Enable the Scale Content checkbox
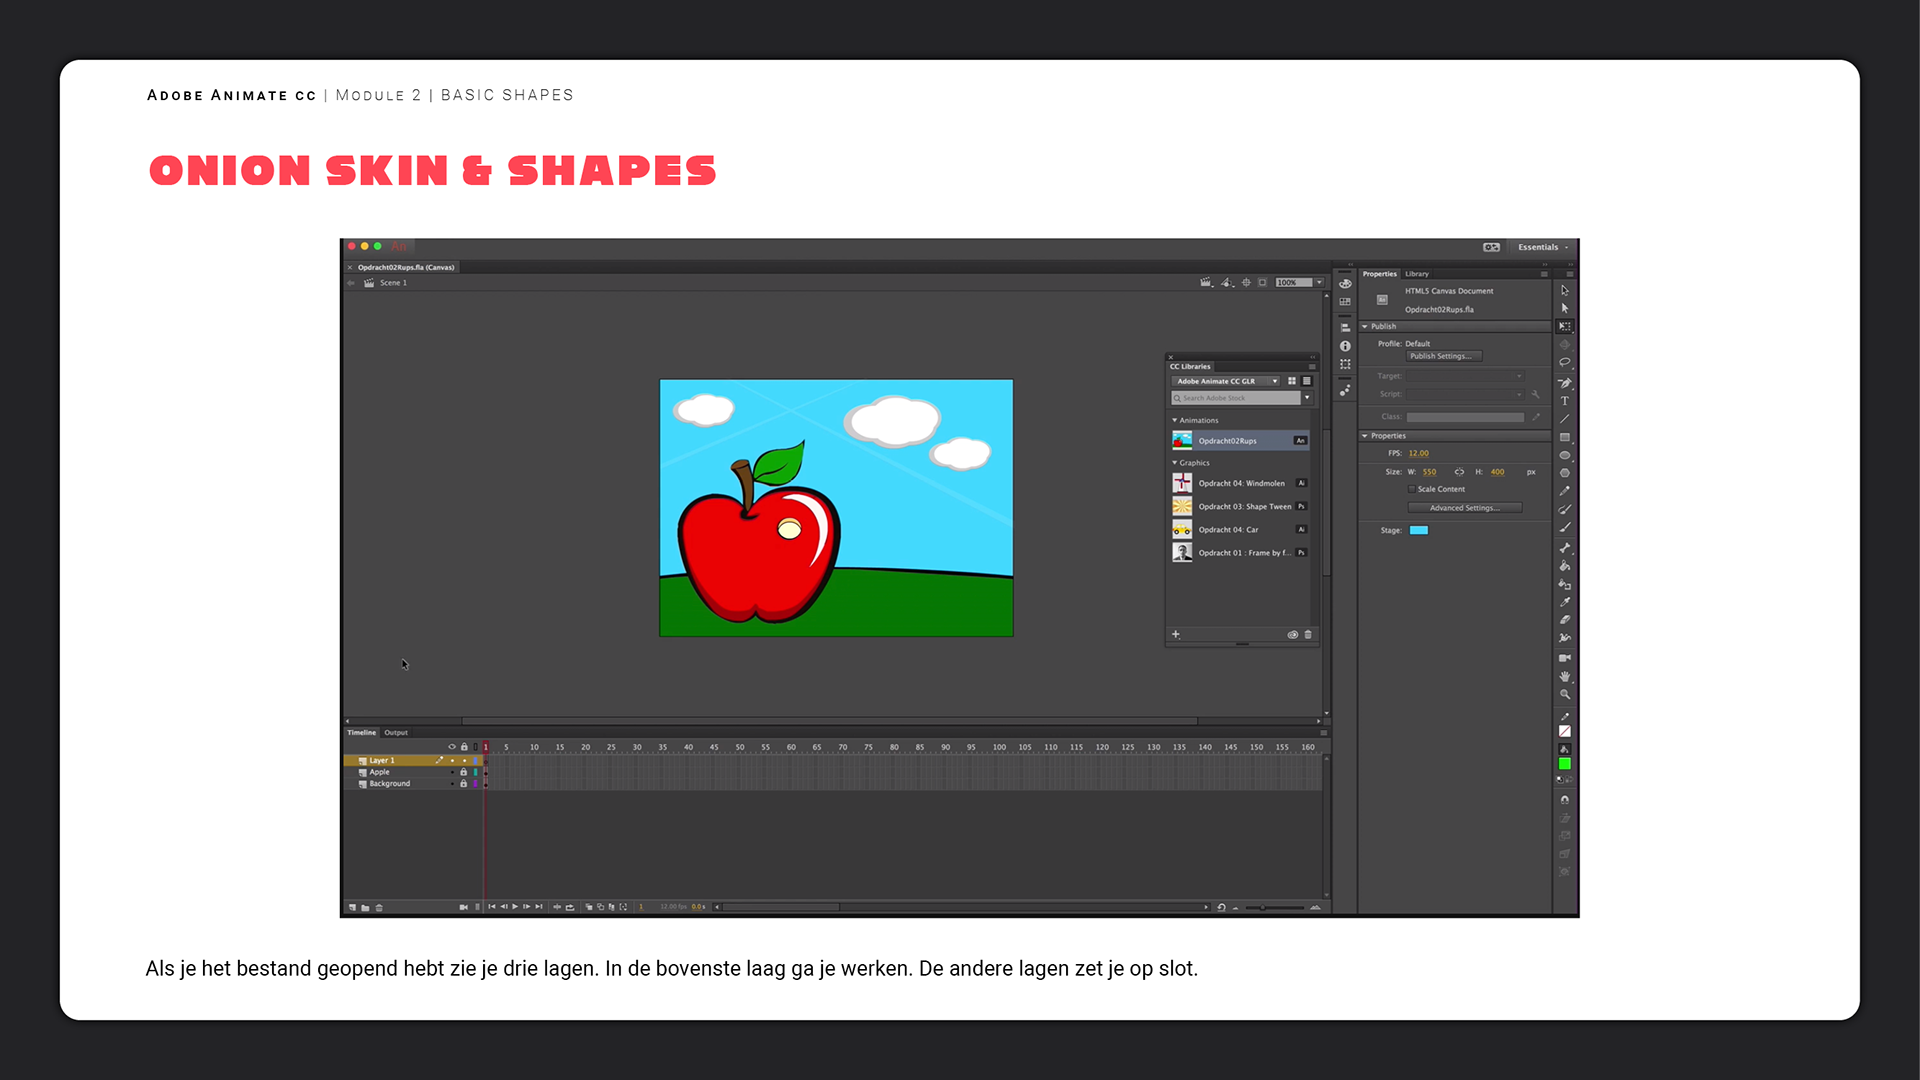 point(1412,489)
